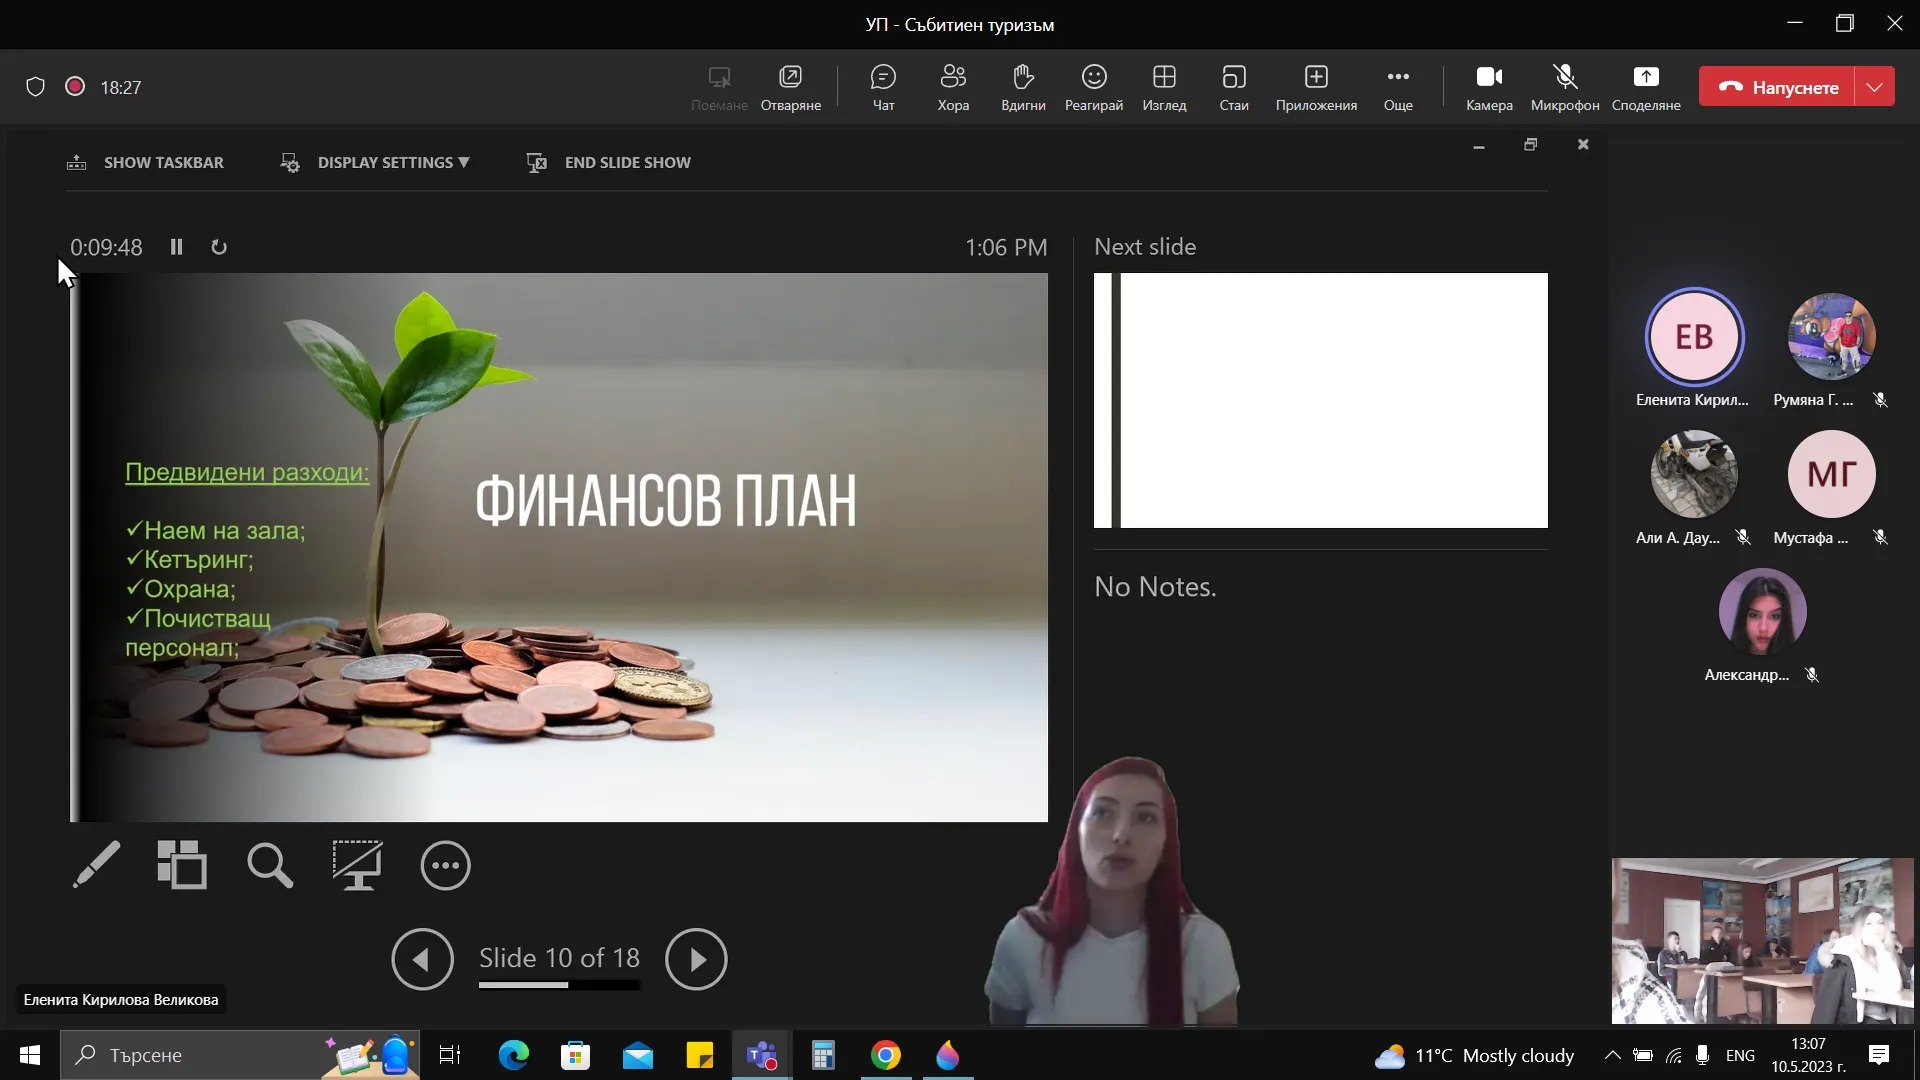Image resolution: width=1920 pixels, height=1080 pixels.
Task: Click the next slide preview thumbnail
Action: 1320,400
